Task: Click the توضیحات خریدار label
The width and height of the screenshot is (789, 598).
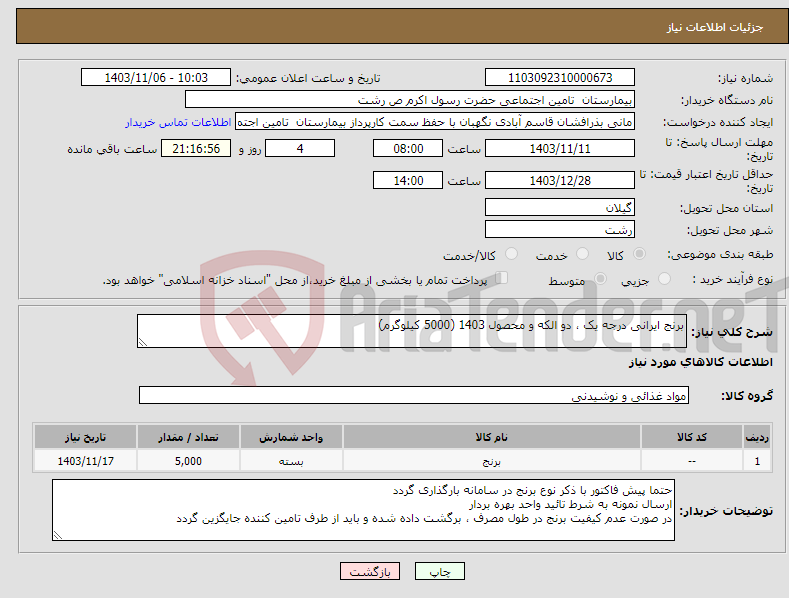Action: (x=727, y=511)
